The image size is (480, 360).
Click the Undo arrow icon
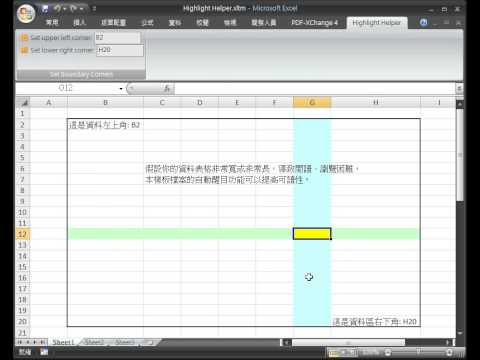click(x=58, y=9)
